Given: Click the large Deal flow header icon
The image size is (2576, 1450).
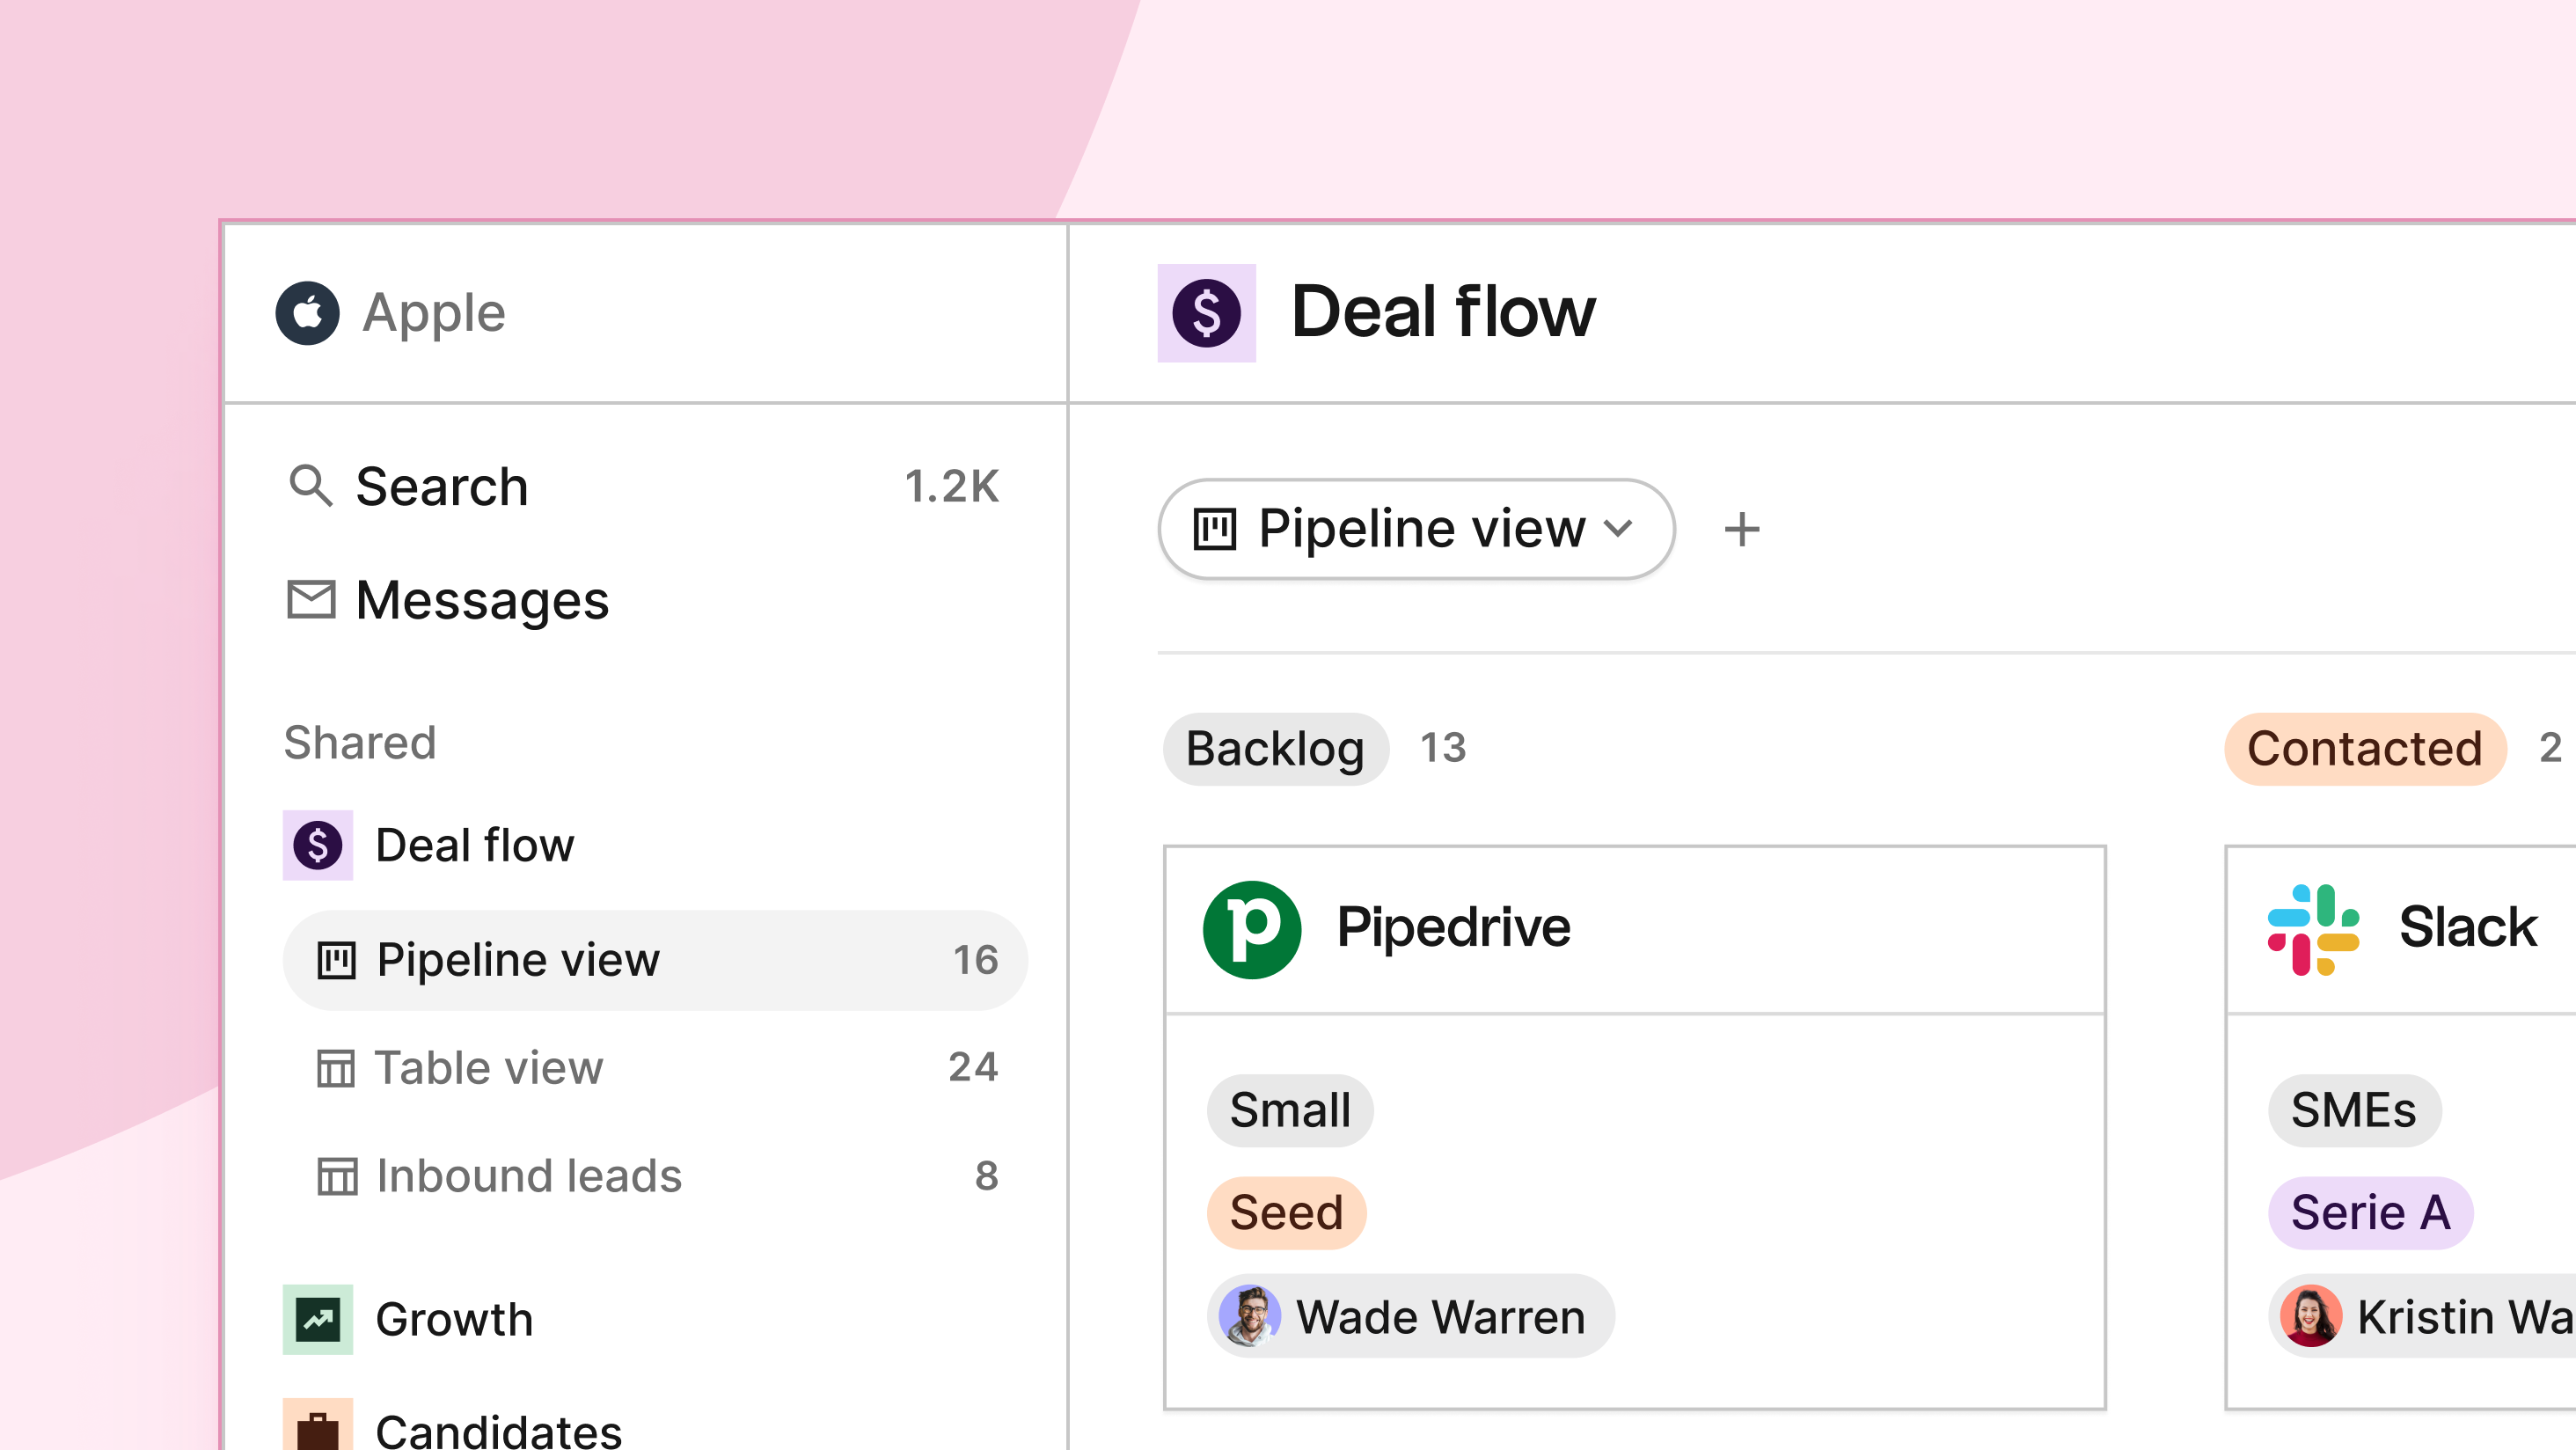Looking at the screenshot, I should point(1206,313).
